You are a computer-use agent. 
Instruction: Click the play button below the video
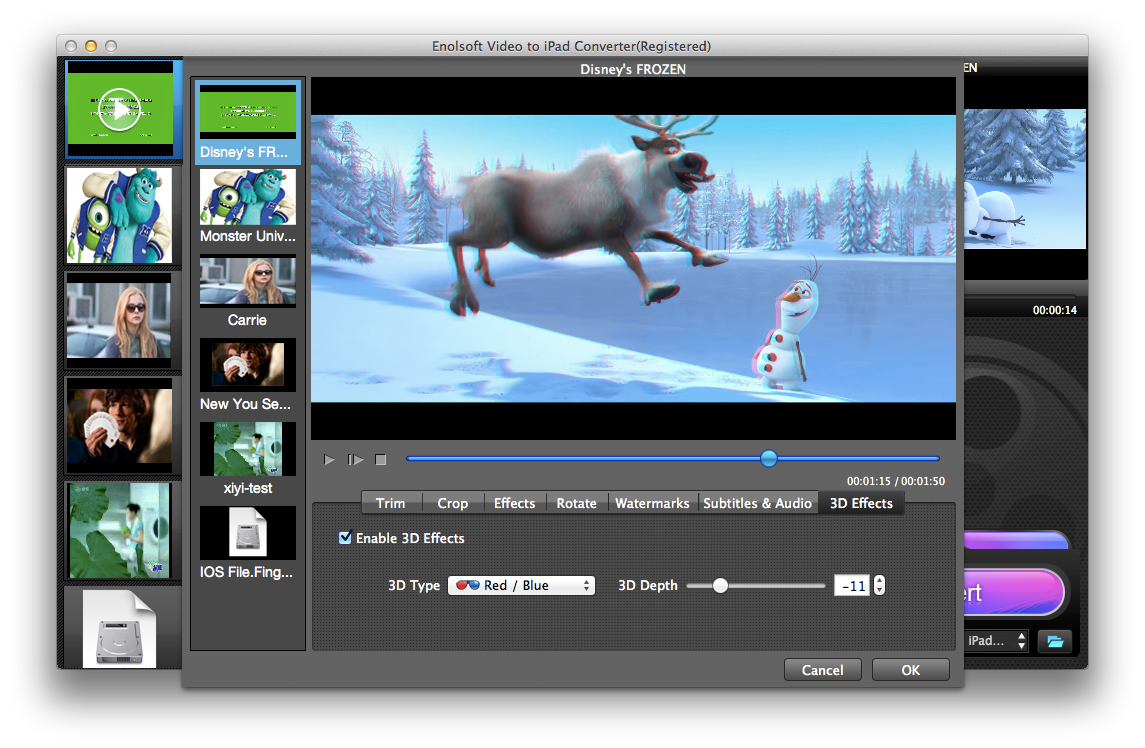[329, 459]
